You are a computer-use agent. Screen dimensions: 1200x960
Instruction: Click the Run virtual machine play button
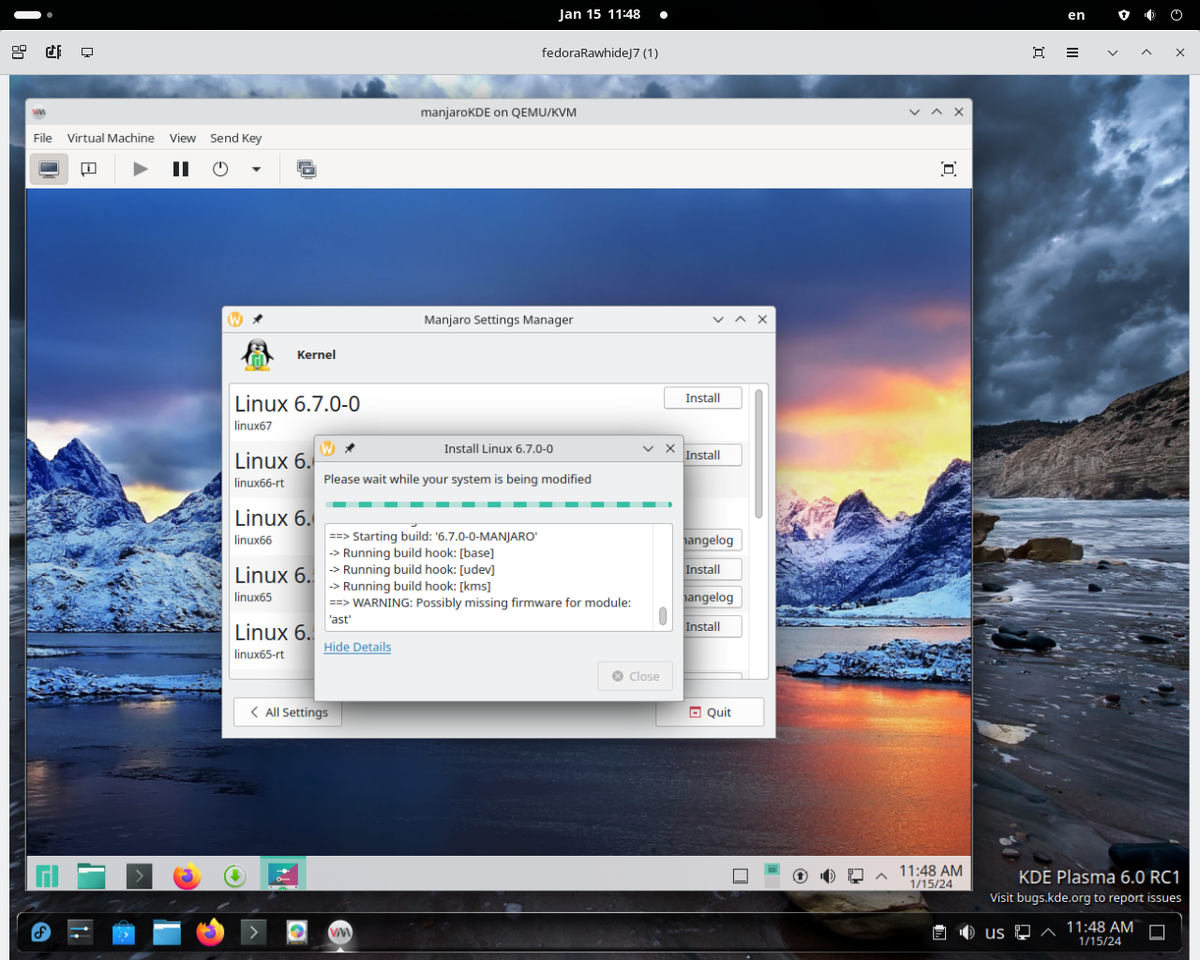[x=141, y=169]
